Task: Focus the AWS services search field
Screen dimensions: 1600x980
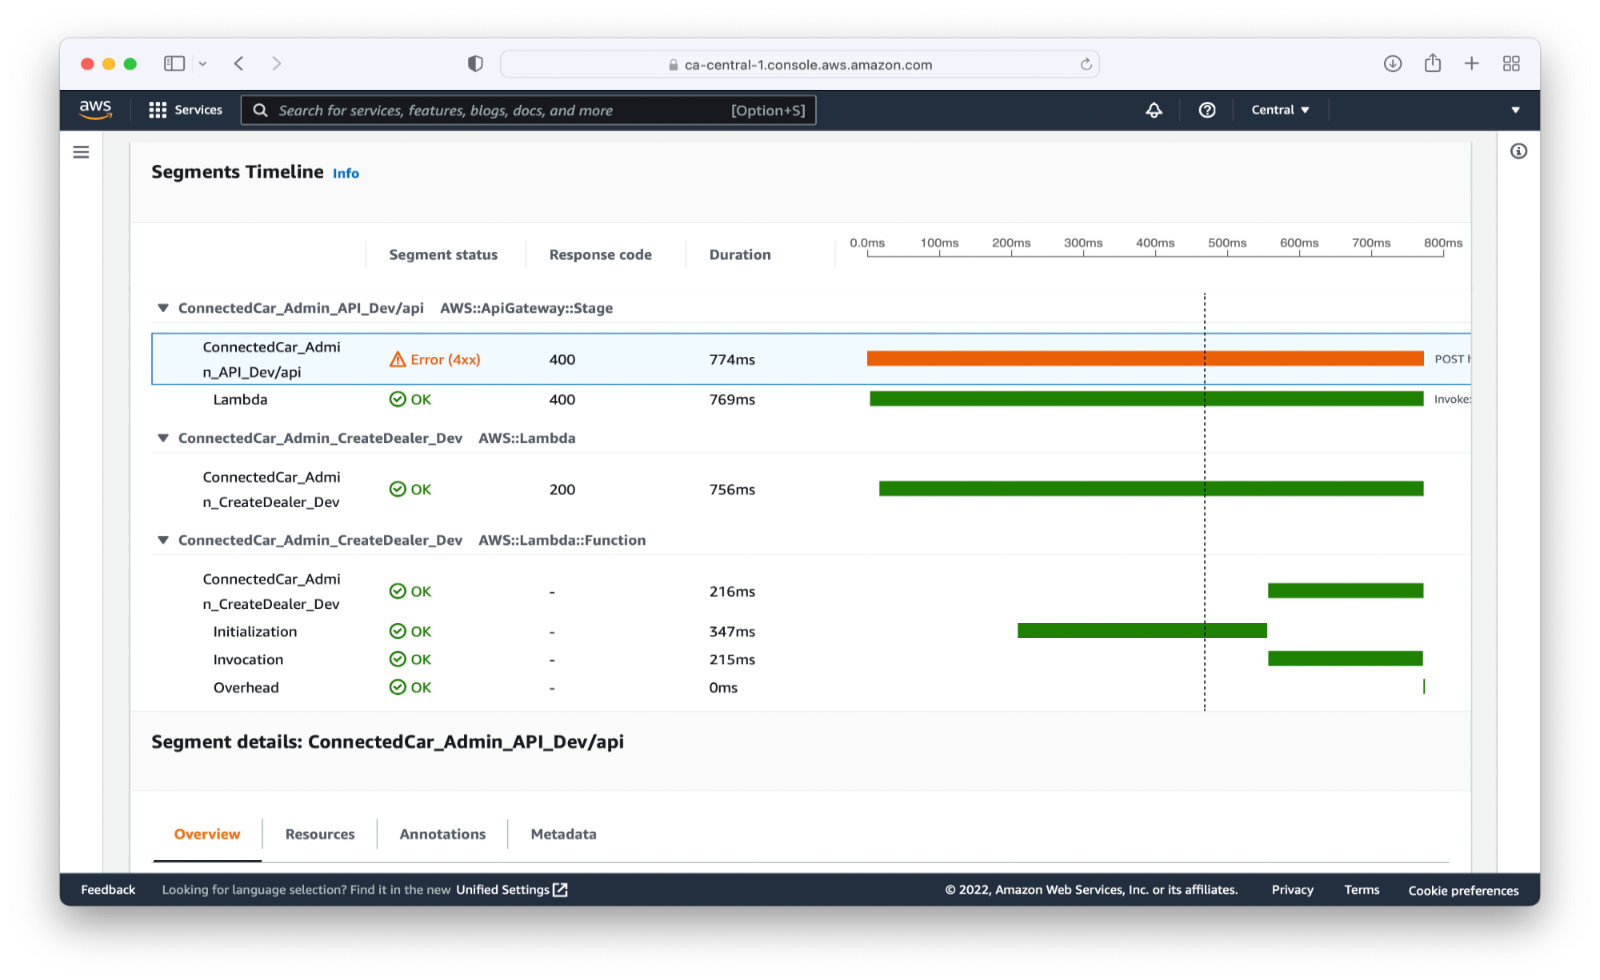Action: (x=528, y=110)
